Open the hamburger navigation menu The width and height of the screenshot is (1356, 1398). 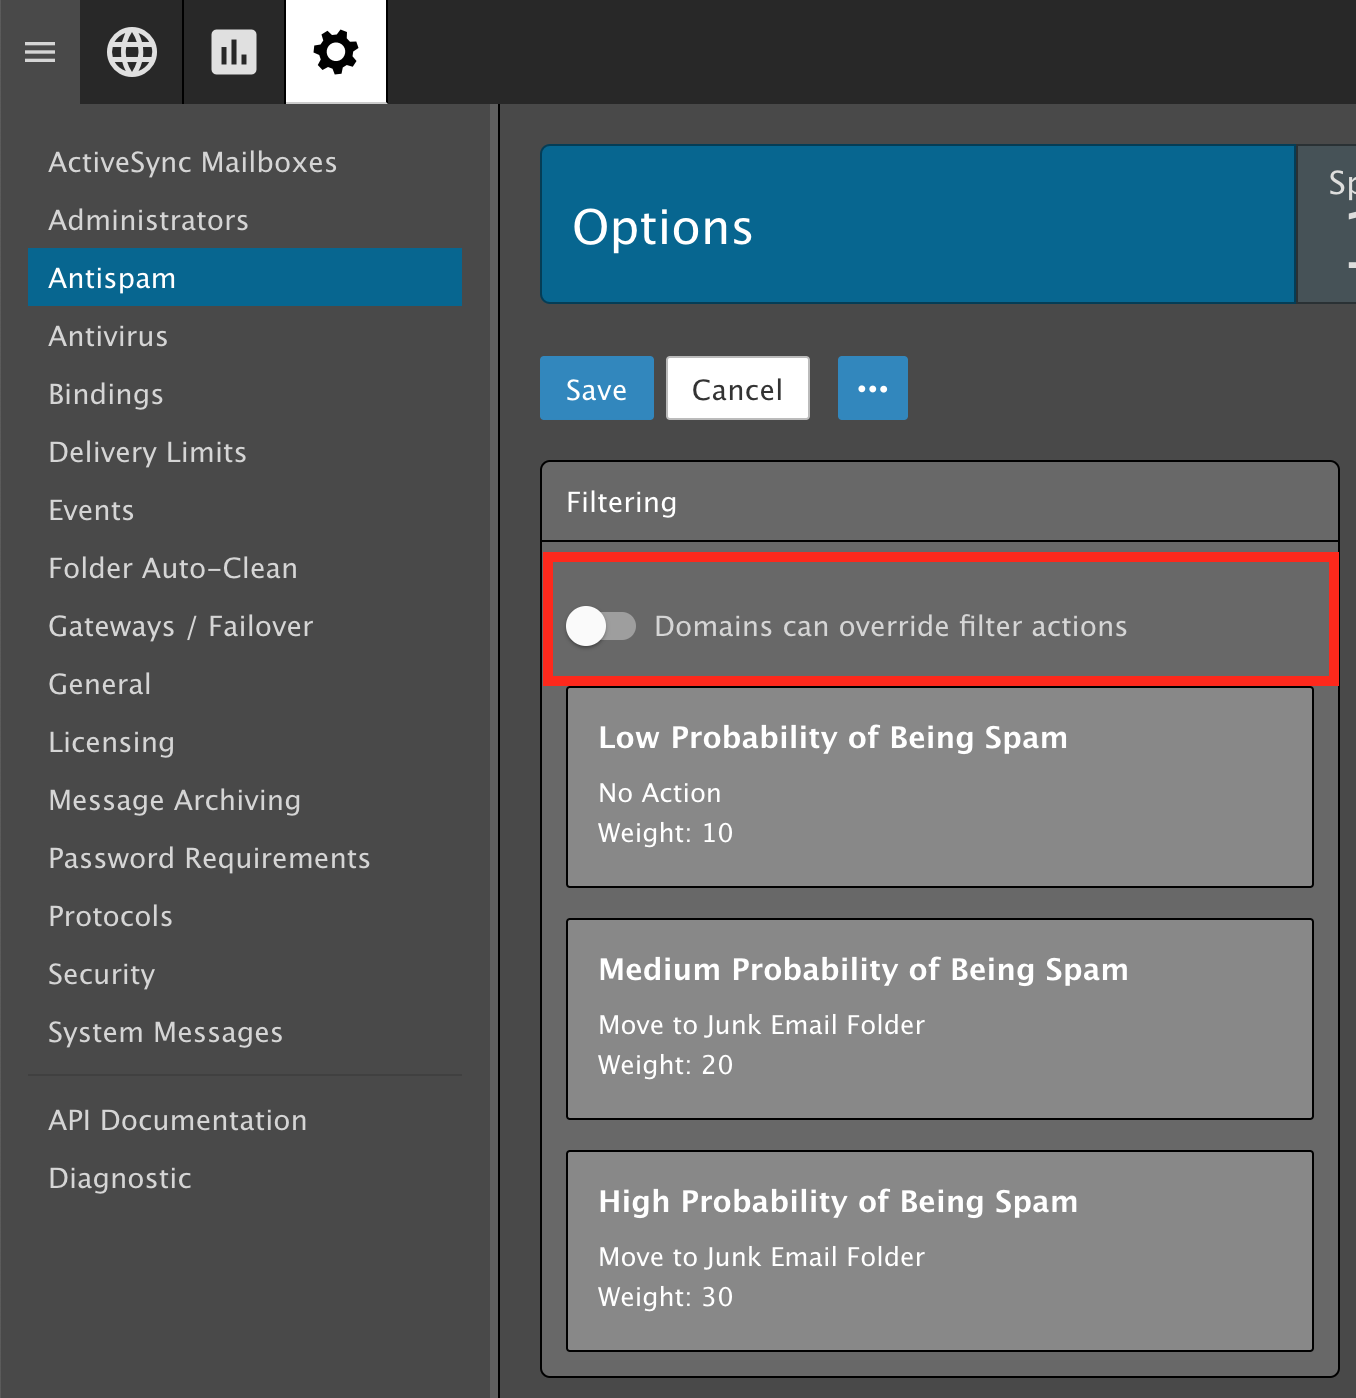[x=40, y=52]
